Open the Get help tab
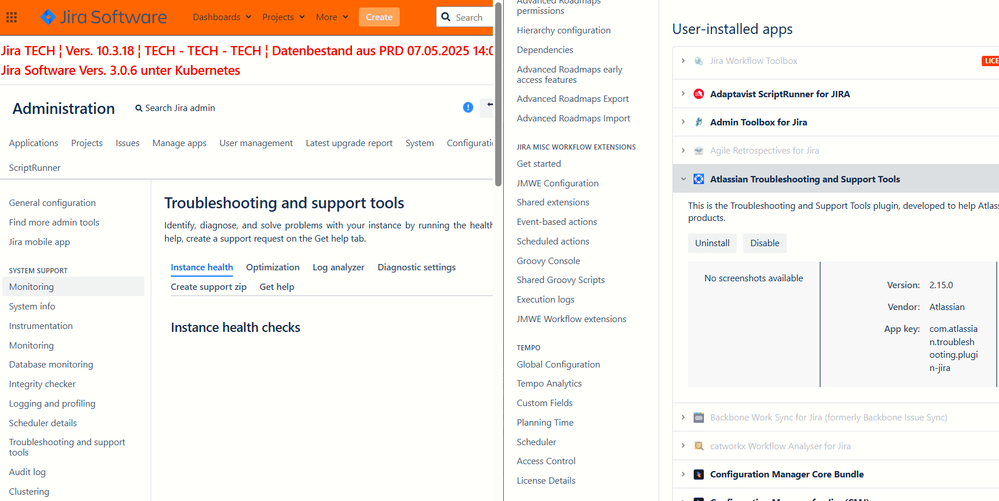999x501 pixels. coord(277,287)
